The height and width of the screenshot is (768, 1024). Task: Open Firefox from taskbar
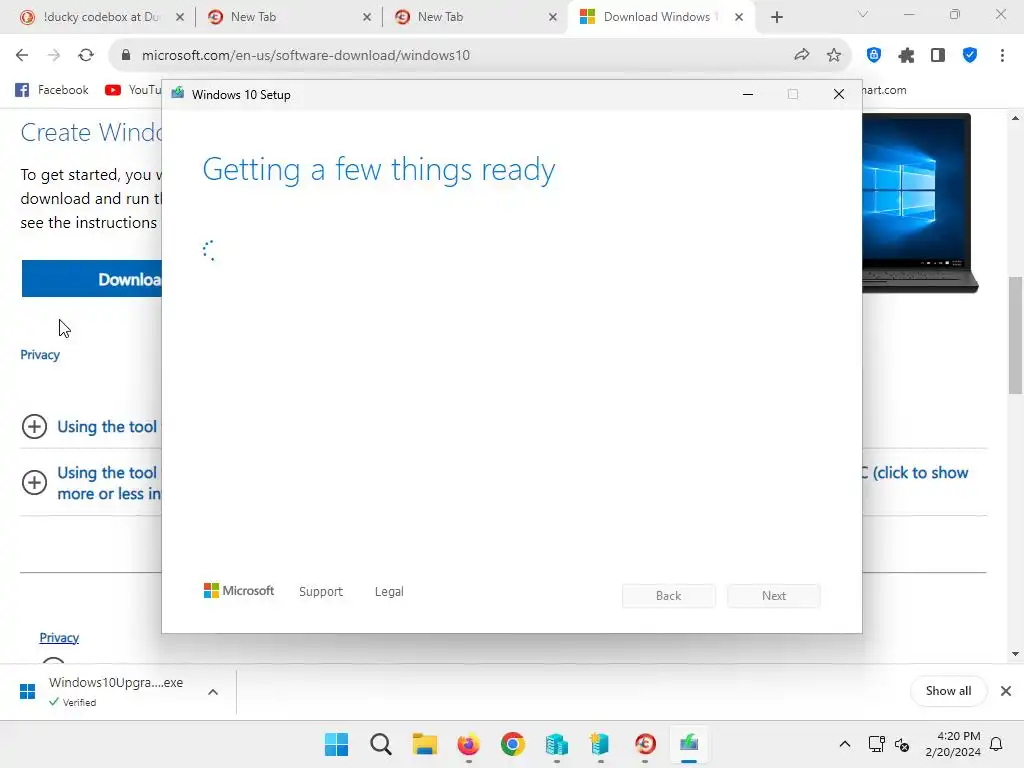(x=468, y=744)
